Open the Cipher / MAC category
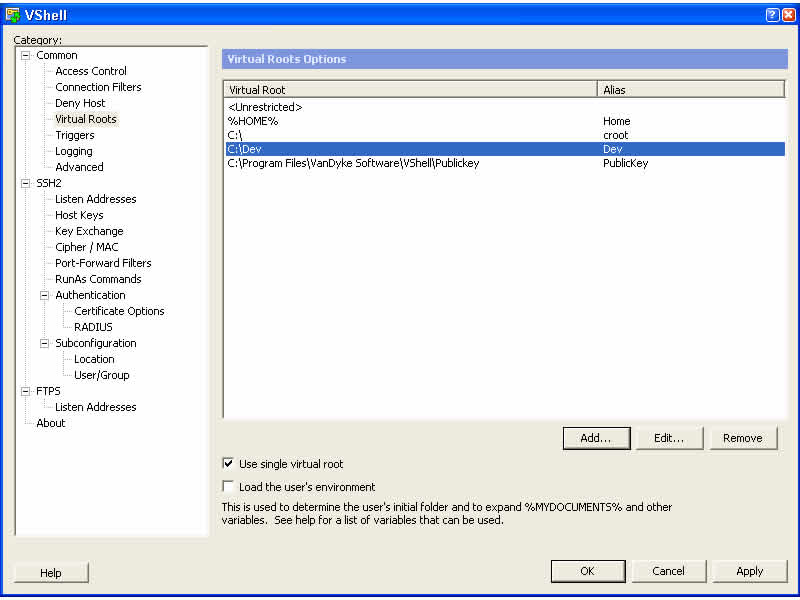This screenshot has height=600, width=800. [x=87, y=247]
